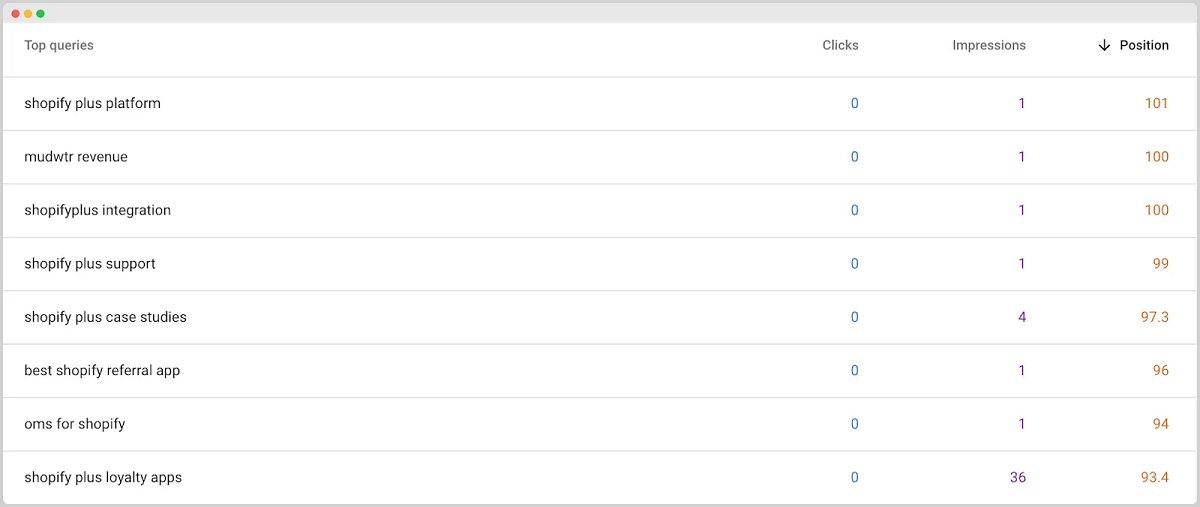Sort table by Position column header

[x=1144, y=46]
